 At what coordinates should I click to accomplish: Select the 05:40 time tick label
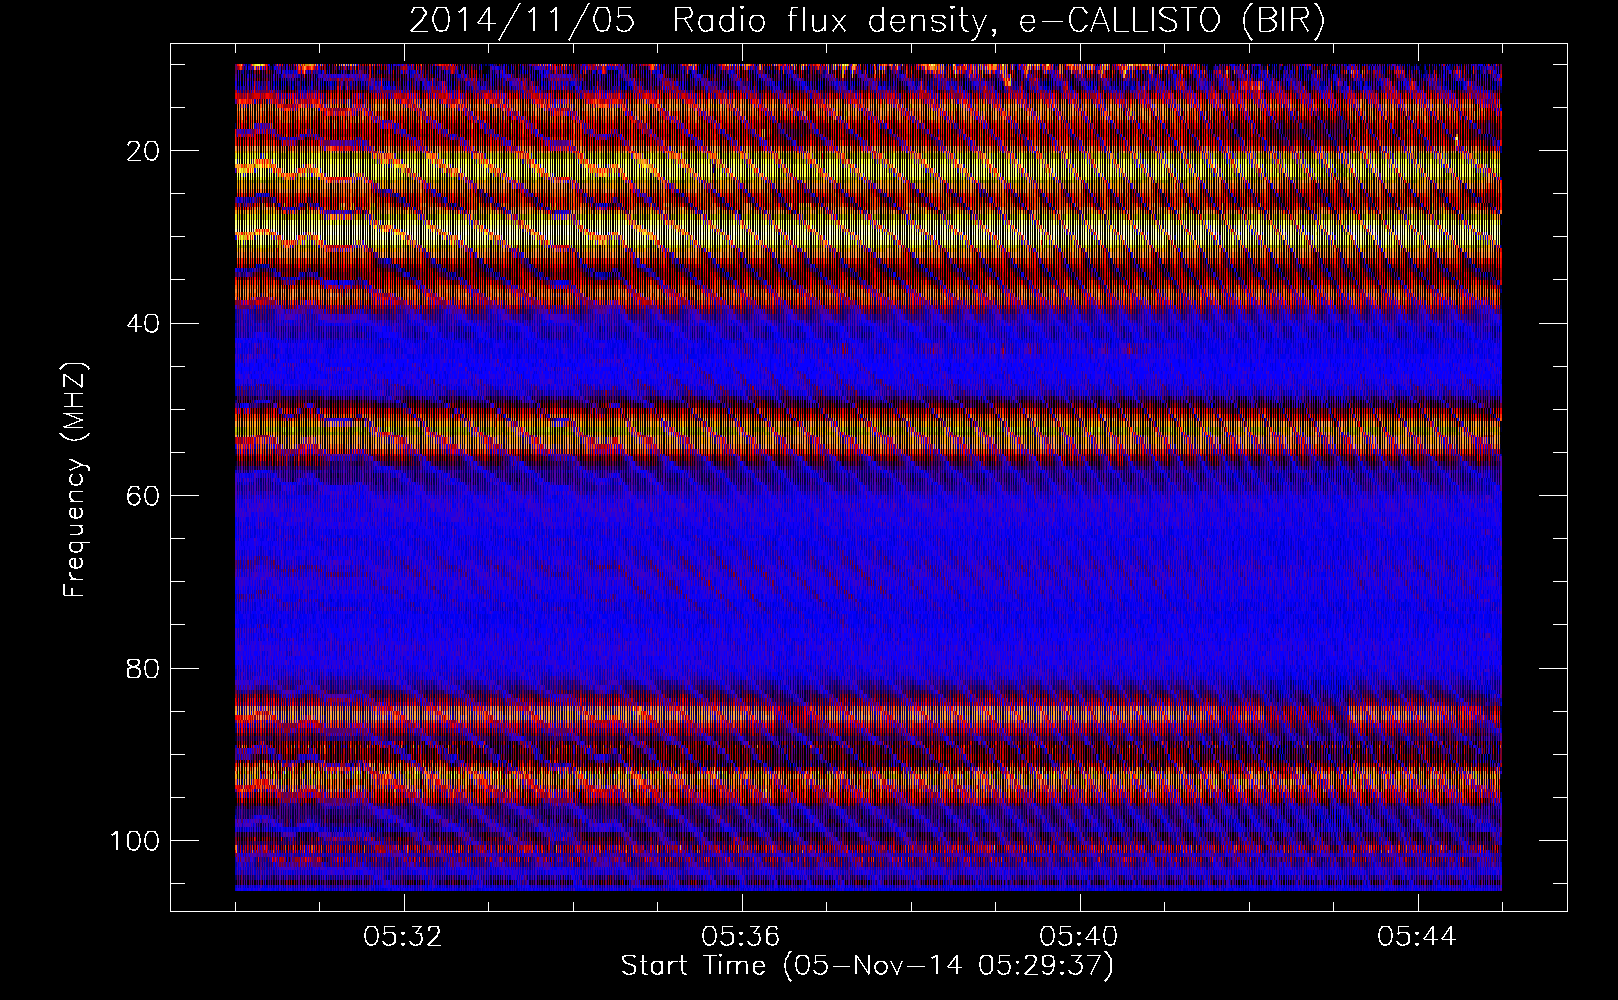pyautogui.click(x=1079, y=937)
